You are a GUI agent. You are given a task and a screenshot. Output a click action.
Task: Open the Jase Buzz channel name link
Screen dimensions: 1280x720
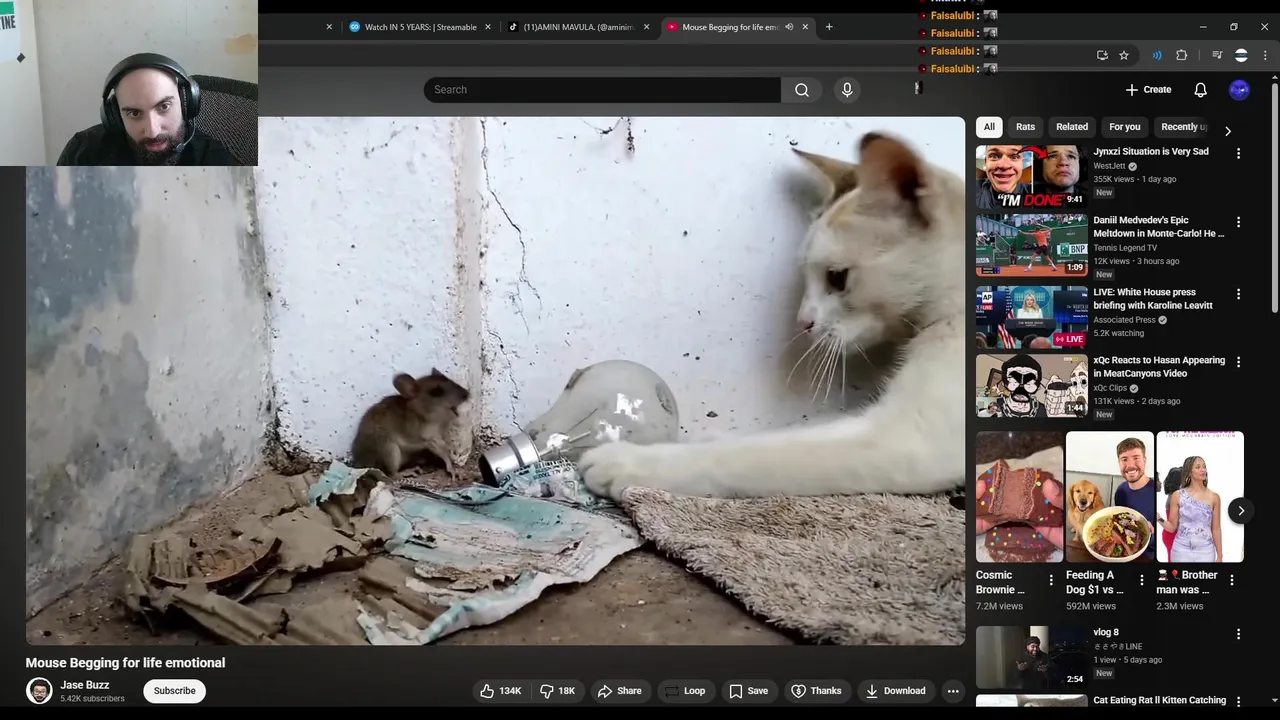click(85, 685)
